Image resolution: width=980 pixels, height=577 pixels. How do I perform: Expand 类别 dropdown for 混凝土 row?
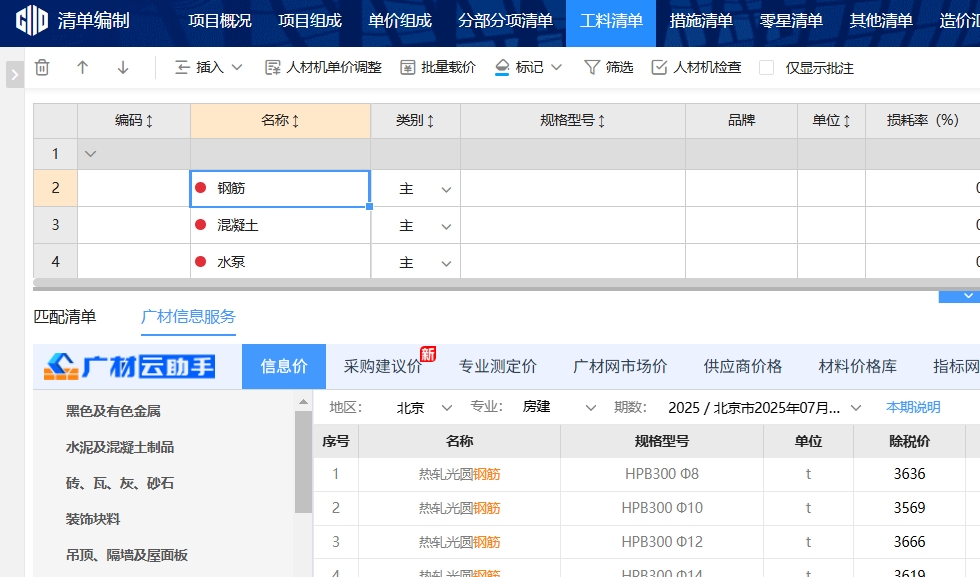pos(445,226)
